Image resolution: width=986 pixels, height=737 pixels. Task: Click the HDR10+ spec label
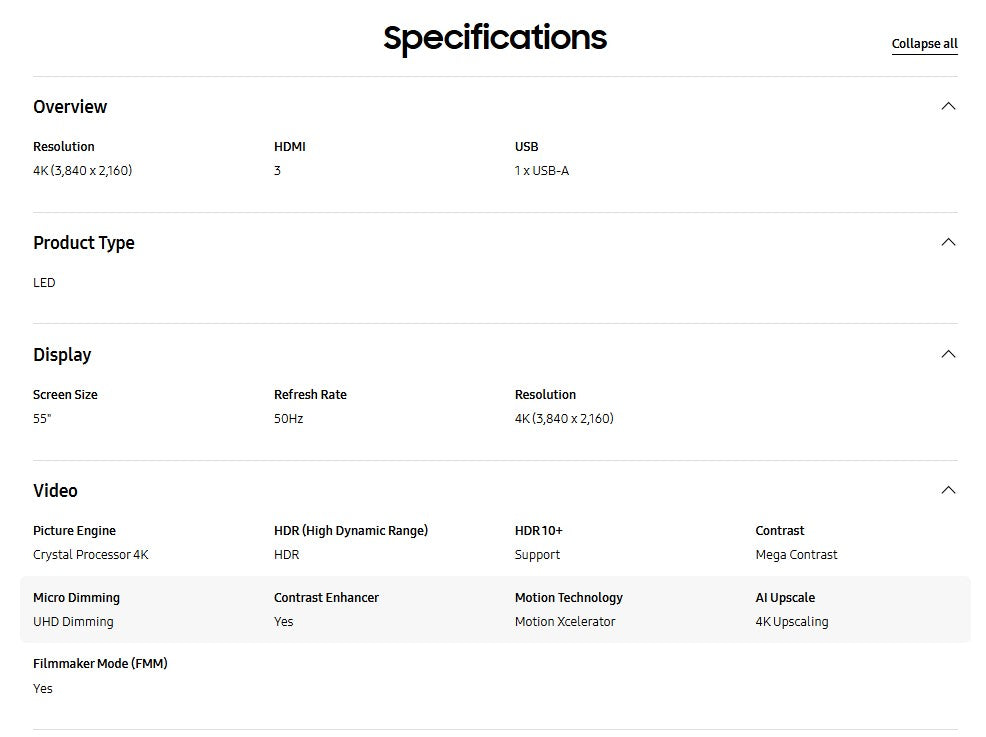(x=539, y=531)
